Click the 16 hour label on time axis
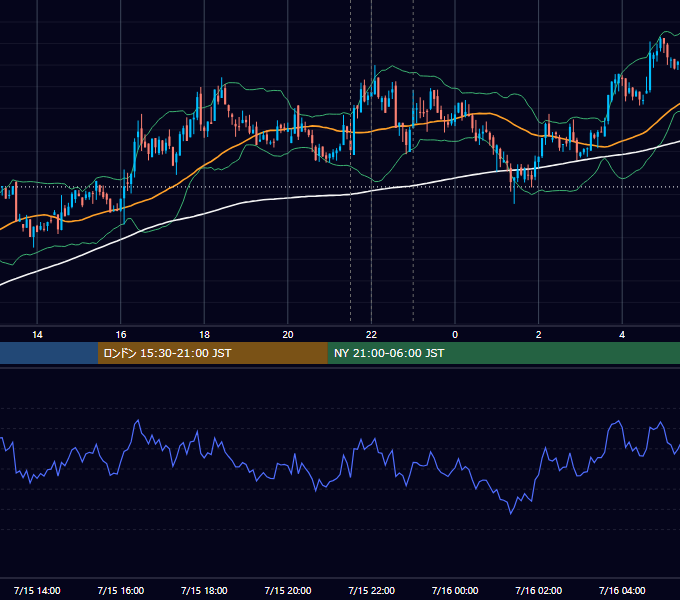Image resolution: width=680 pixels, height=600 pixels. pyautogui.click(x=121, y=335)
